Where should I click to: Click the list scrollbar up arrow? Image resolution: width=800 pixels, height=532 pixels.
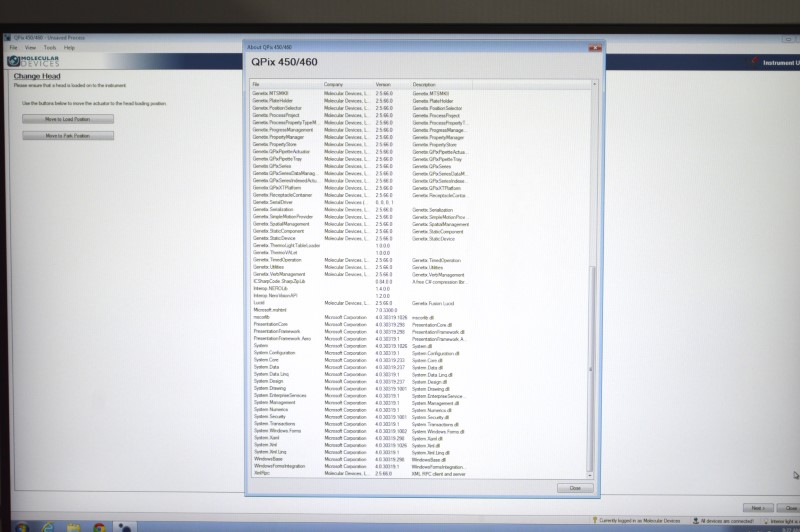(x=594, y=84)
